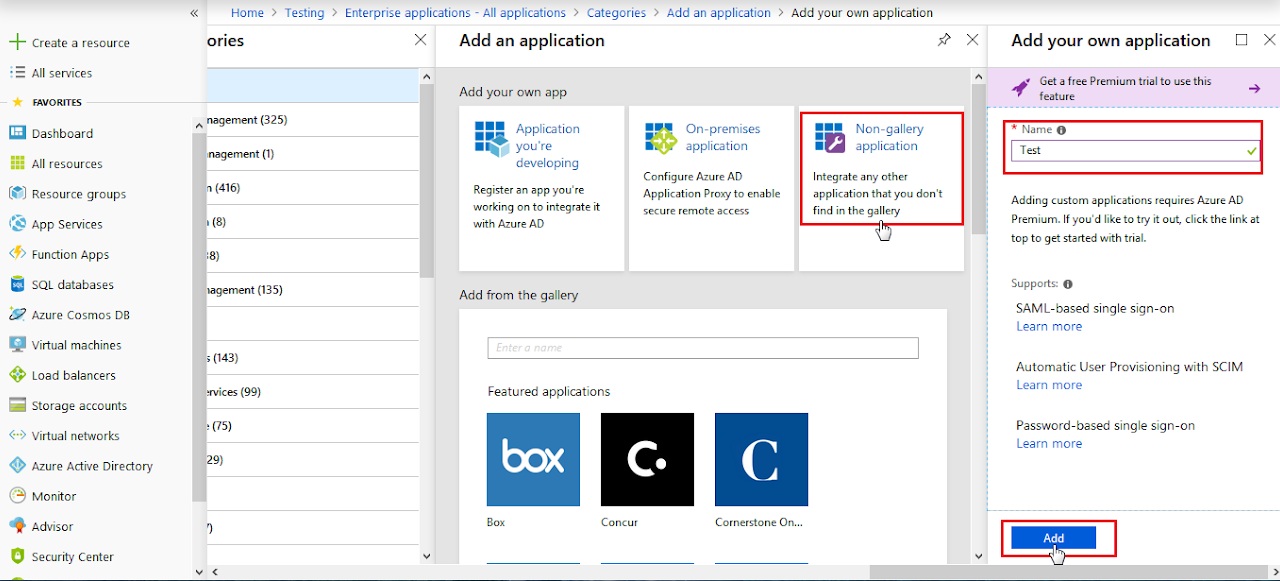Open the Resource groups icon
This screenshot has width=1280, height=581.
point(16,193)
